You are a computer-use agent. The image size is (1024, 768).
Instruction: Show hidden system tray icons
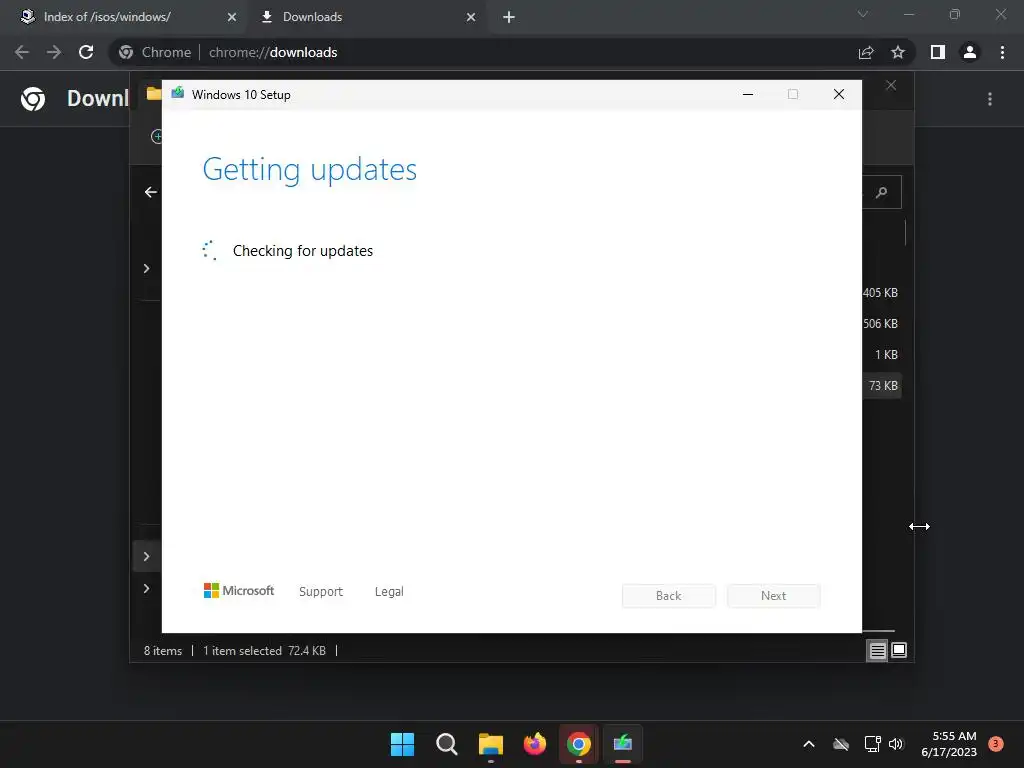click(808, 744)
